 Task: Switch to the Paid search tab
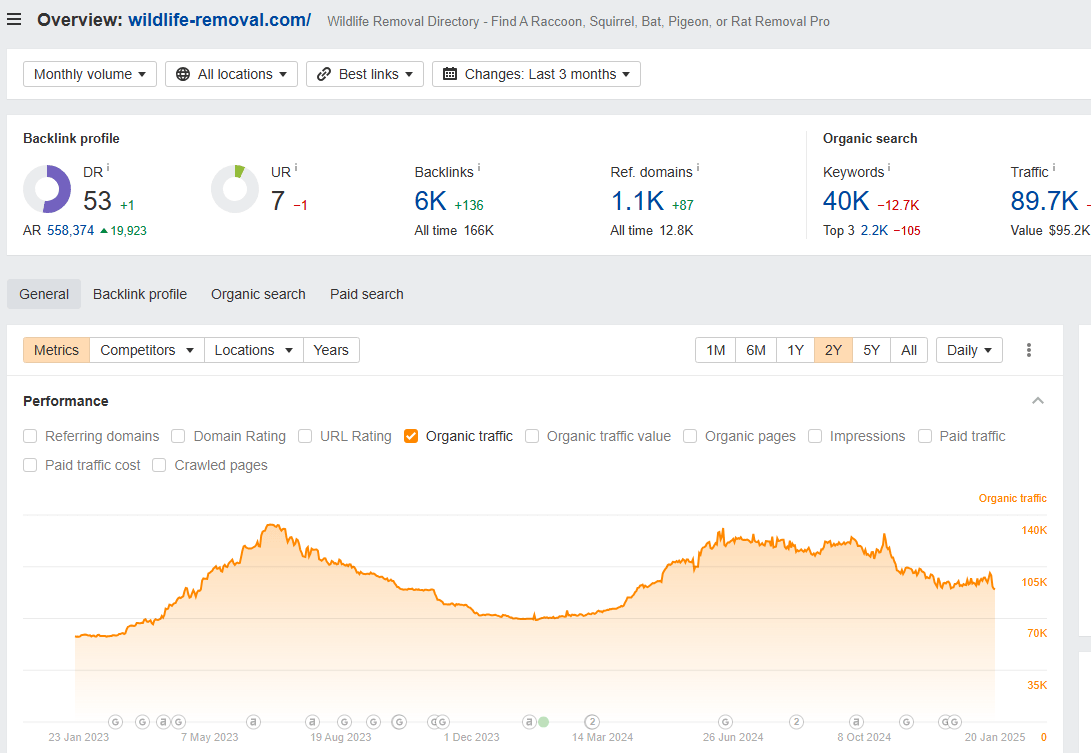coord(367,294)
